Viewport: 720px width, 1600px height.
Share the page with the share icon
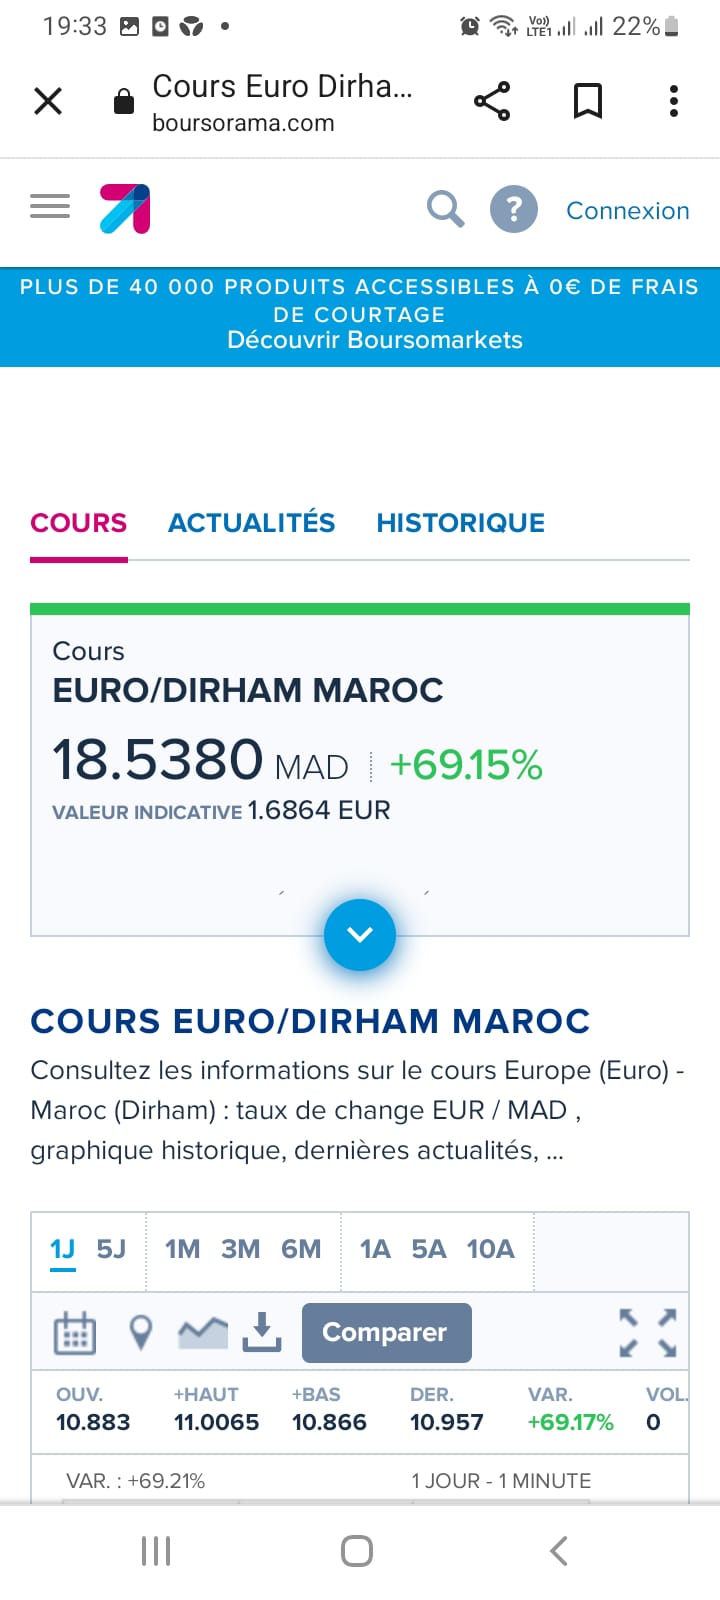[x=491, y=100]
